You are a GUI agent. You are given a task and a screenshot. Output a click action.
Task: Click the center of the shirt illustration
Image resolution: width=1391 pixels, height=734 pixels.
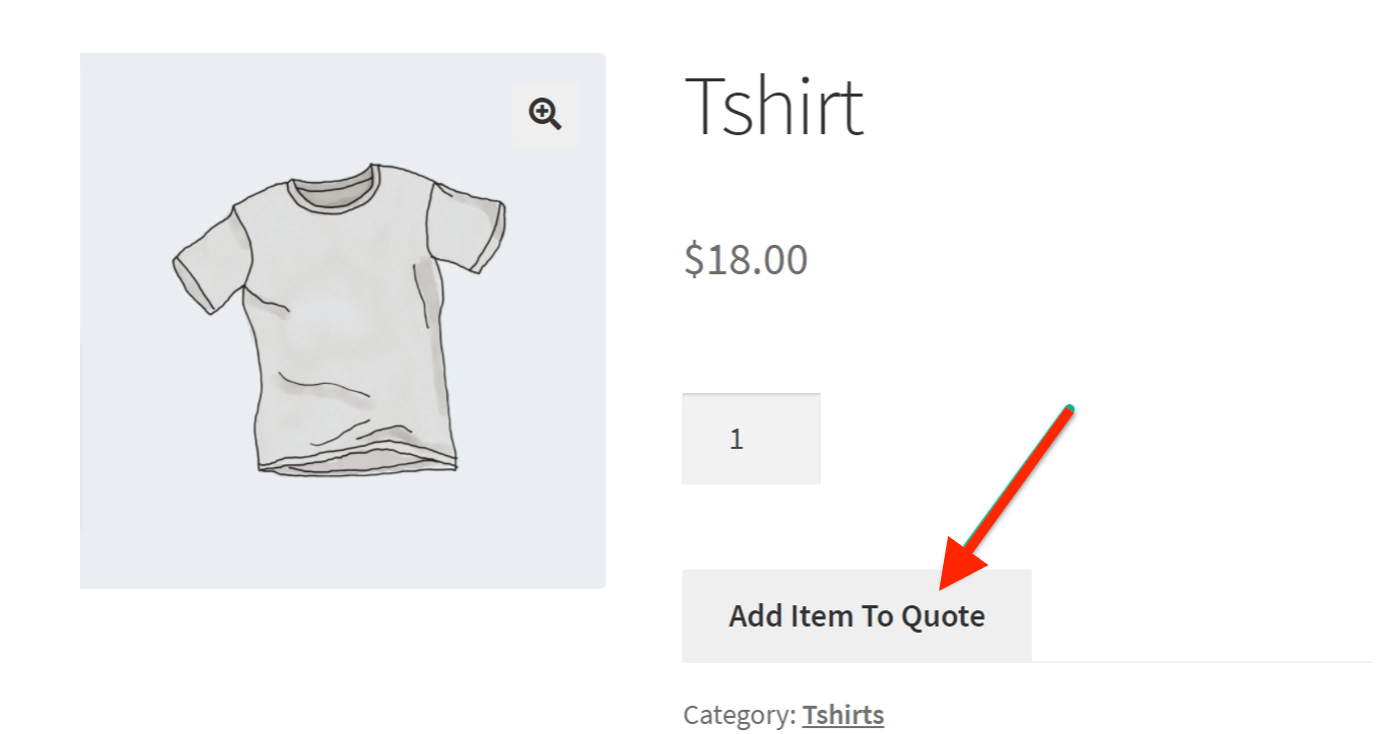pyautogui.click(x=340, y=320)
